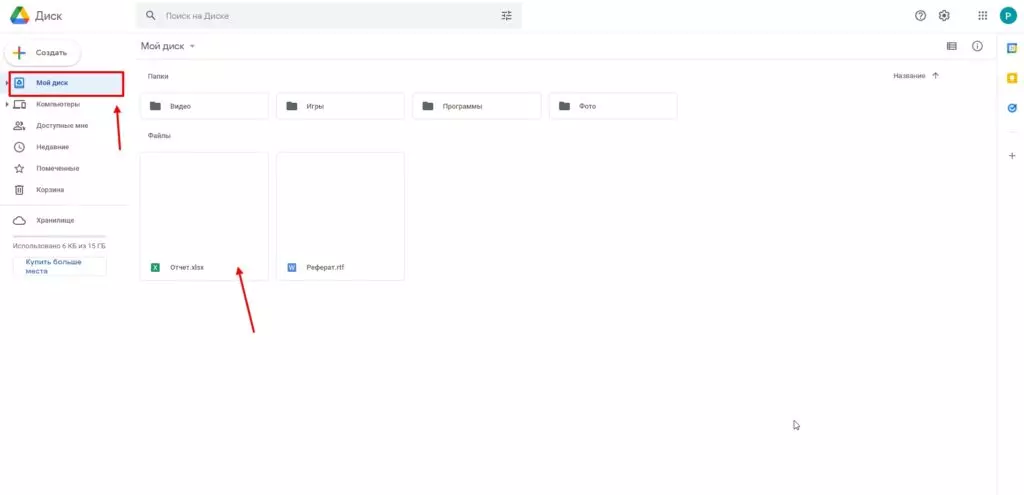Expand the Компьютеры tree arrow

click(x=7, y=104)
